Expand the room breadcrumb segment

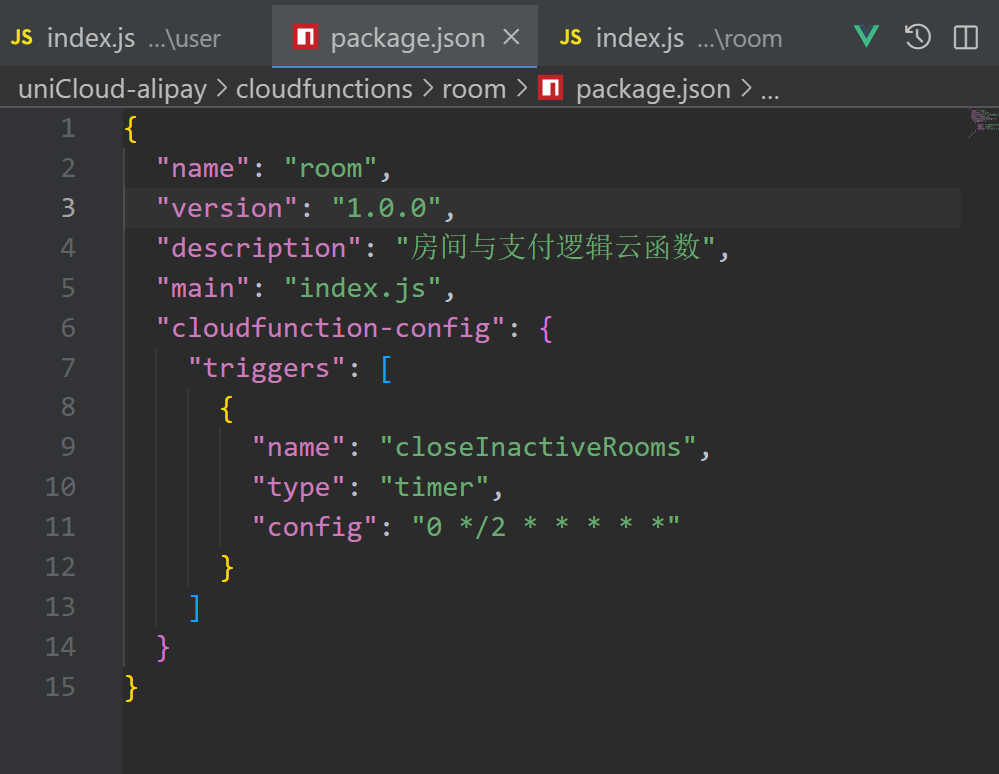(x=474, y=89)
